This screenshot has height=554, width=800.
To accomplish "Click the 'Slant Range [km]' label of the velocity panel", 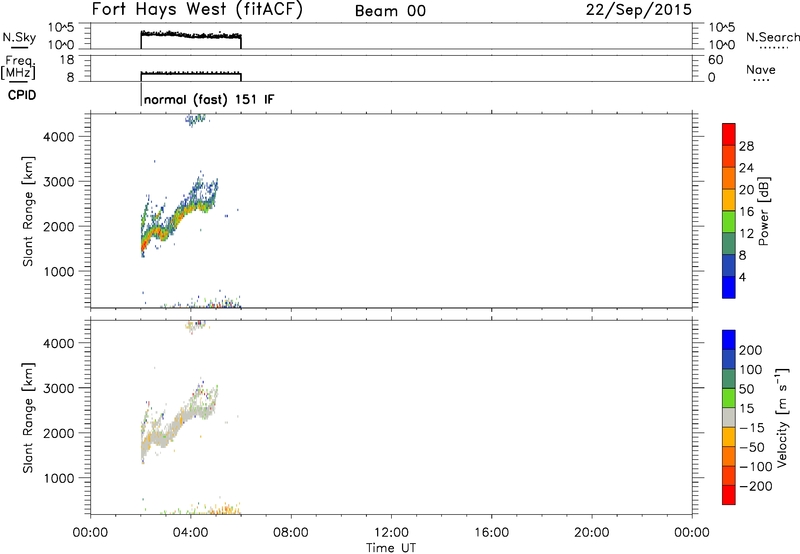I will 28,418.
